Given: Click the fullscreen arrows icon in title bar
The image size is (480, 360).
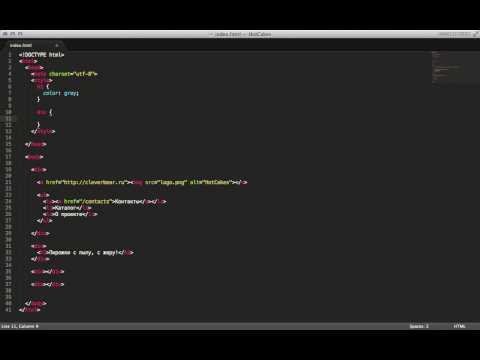Looking at the screenshot, I should point(475,34).
